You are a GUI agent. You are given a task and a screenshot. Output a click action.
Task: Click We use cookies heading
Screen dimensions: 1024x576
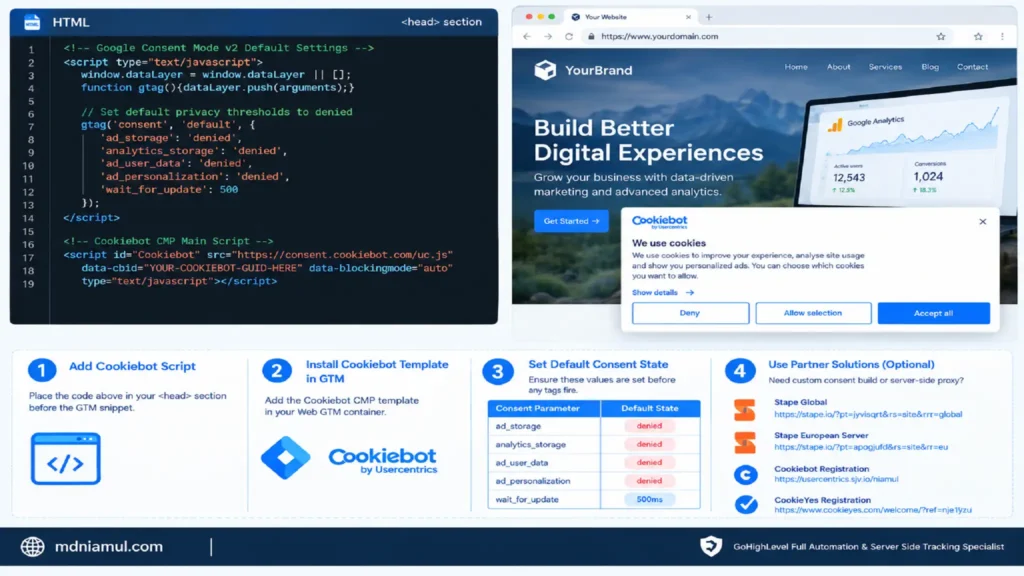(669, 243)
